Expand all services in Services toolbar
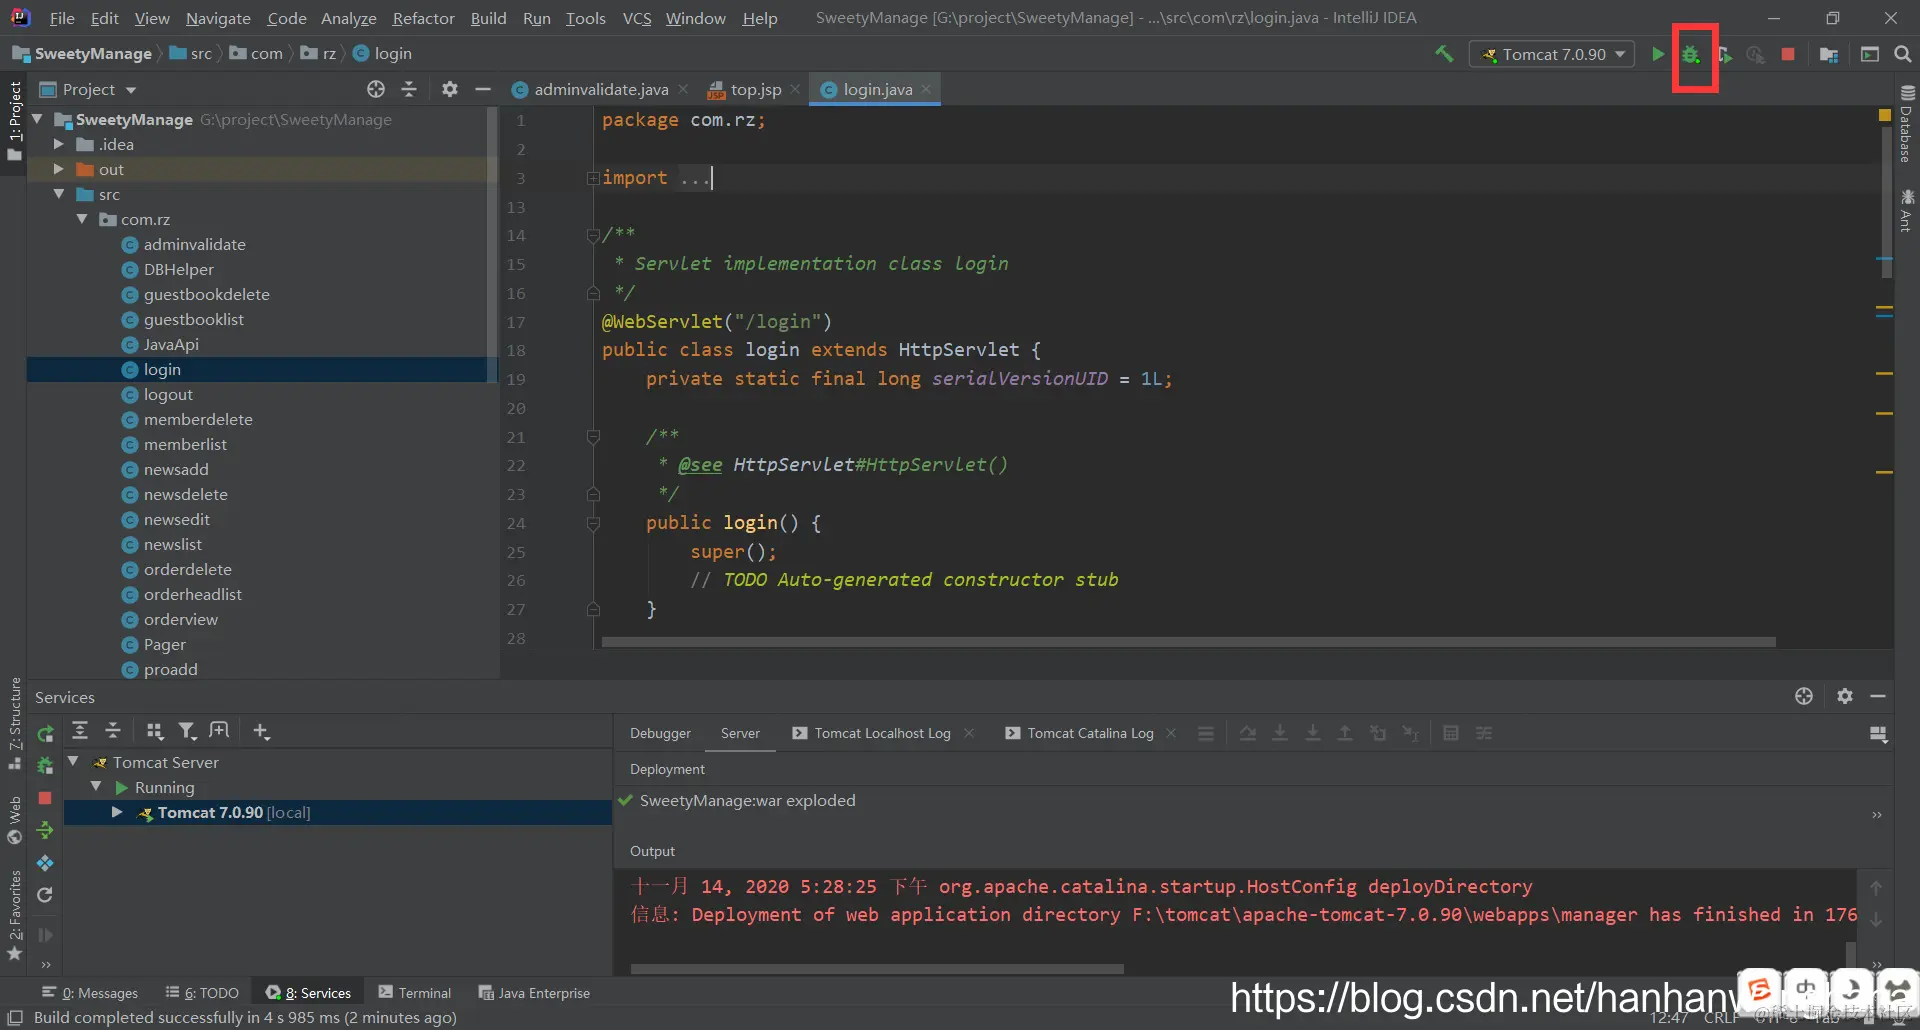1920x1030 pixels. point(80,731)
